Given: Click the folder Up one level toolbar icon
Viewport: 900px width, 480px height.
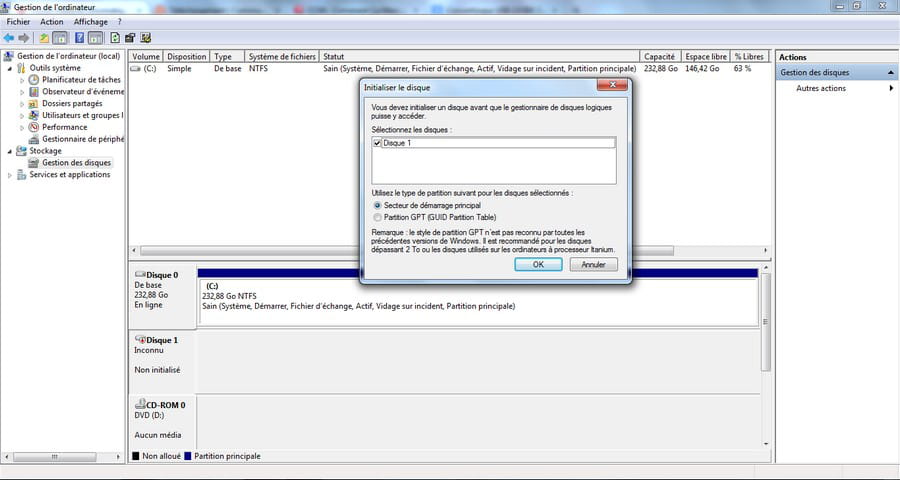Looking at the screenshot, I should tap(44, 38).
